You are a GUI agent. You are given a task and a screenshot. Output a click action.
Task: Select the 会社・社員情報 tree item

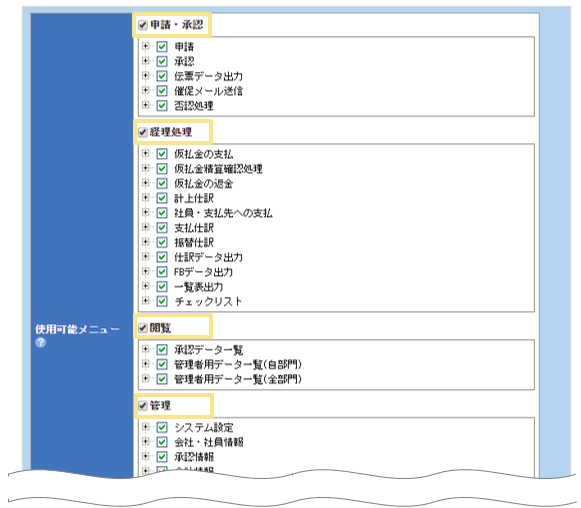pos(209,442)
